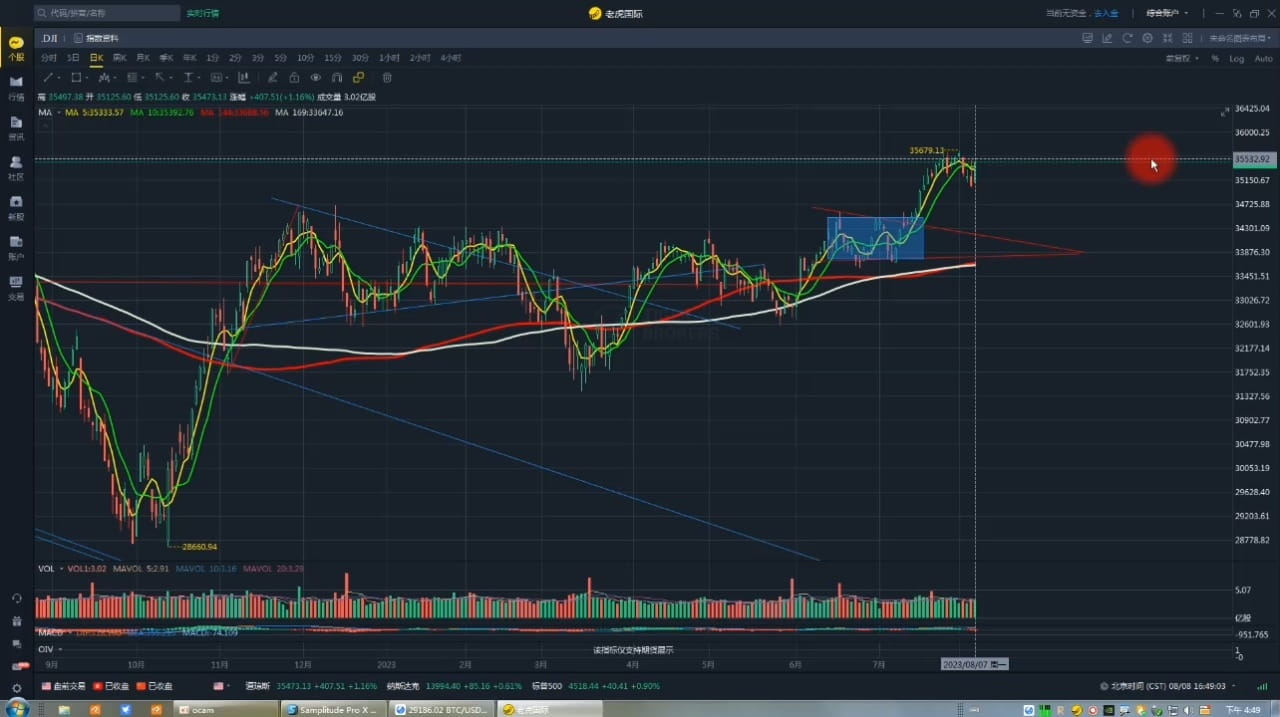Toggle drawing visibility eye icon
The height and width of the screenshot is (717, 1280).
(x=316, y=77)
